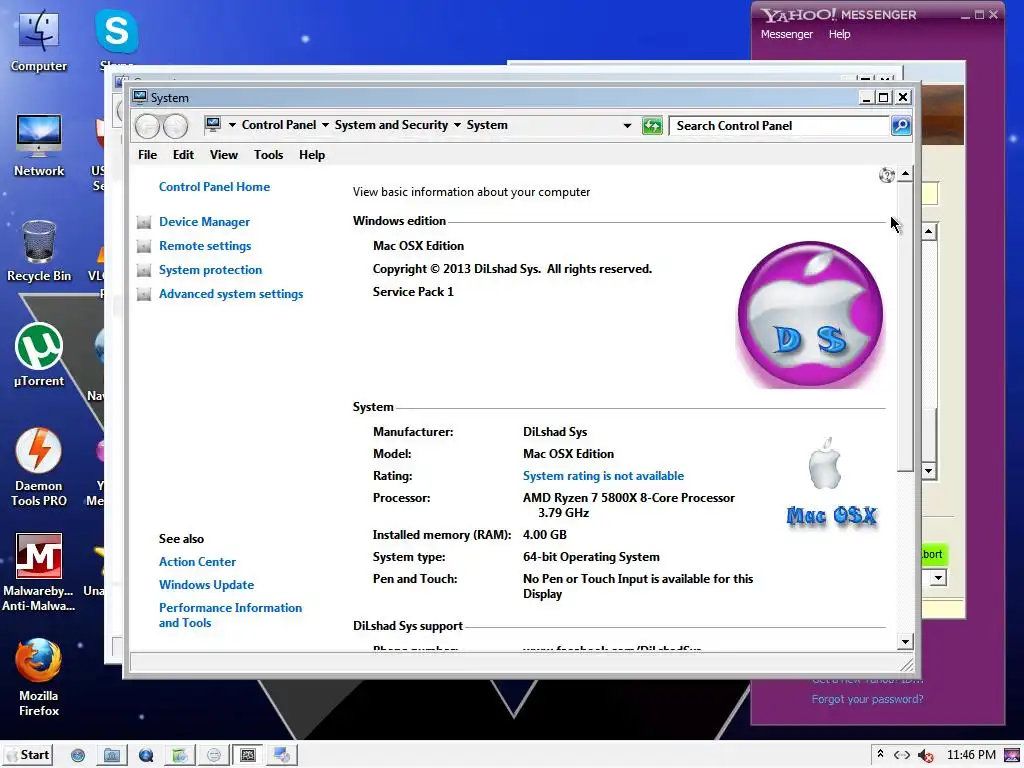Image resolution: width=1024 pixels, height=768 pixels.
Task: Click the blue globe taskbar icon
Action: click(146, 756)
